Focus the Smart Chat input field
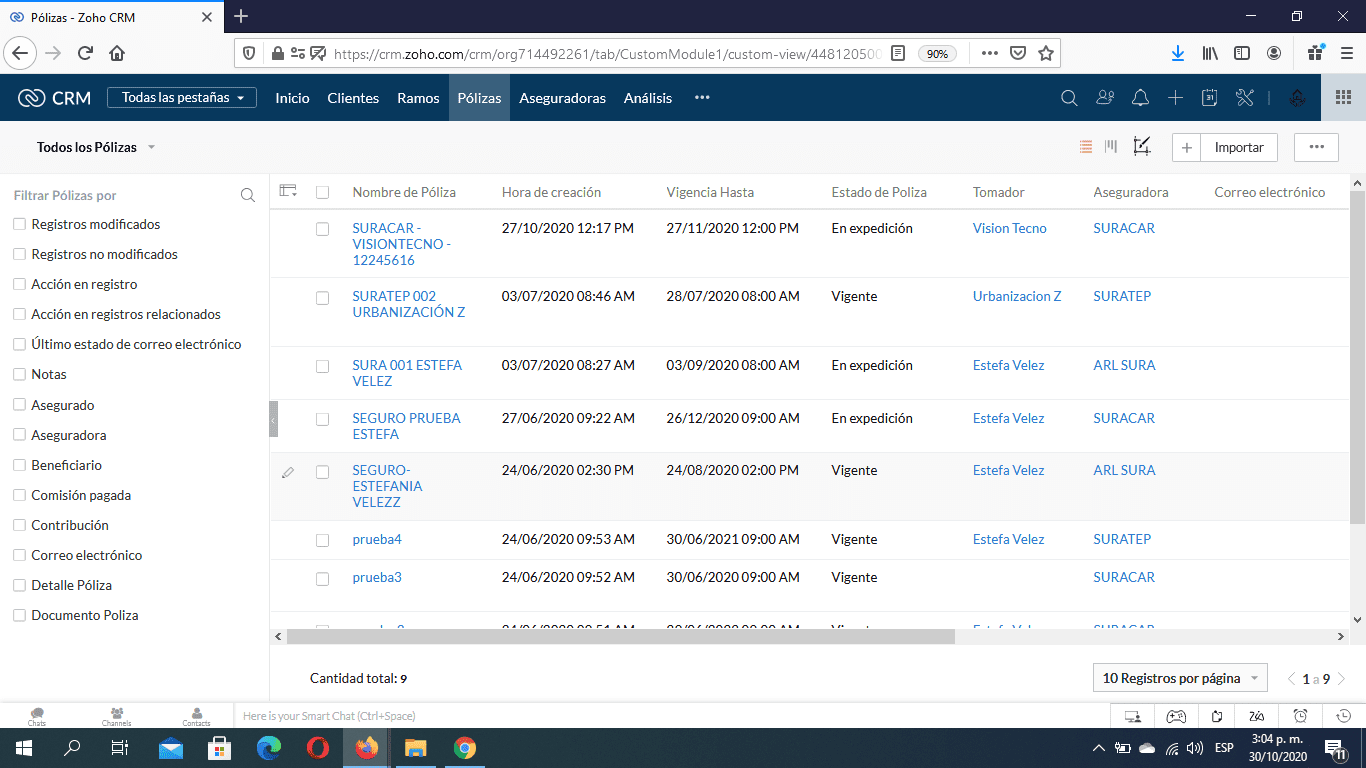This screenshot has width=1366, height=768. (670, 716)
